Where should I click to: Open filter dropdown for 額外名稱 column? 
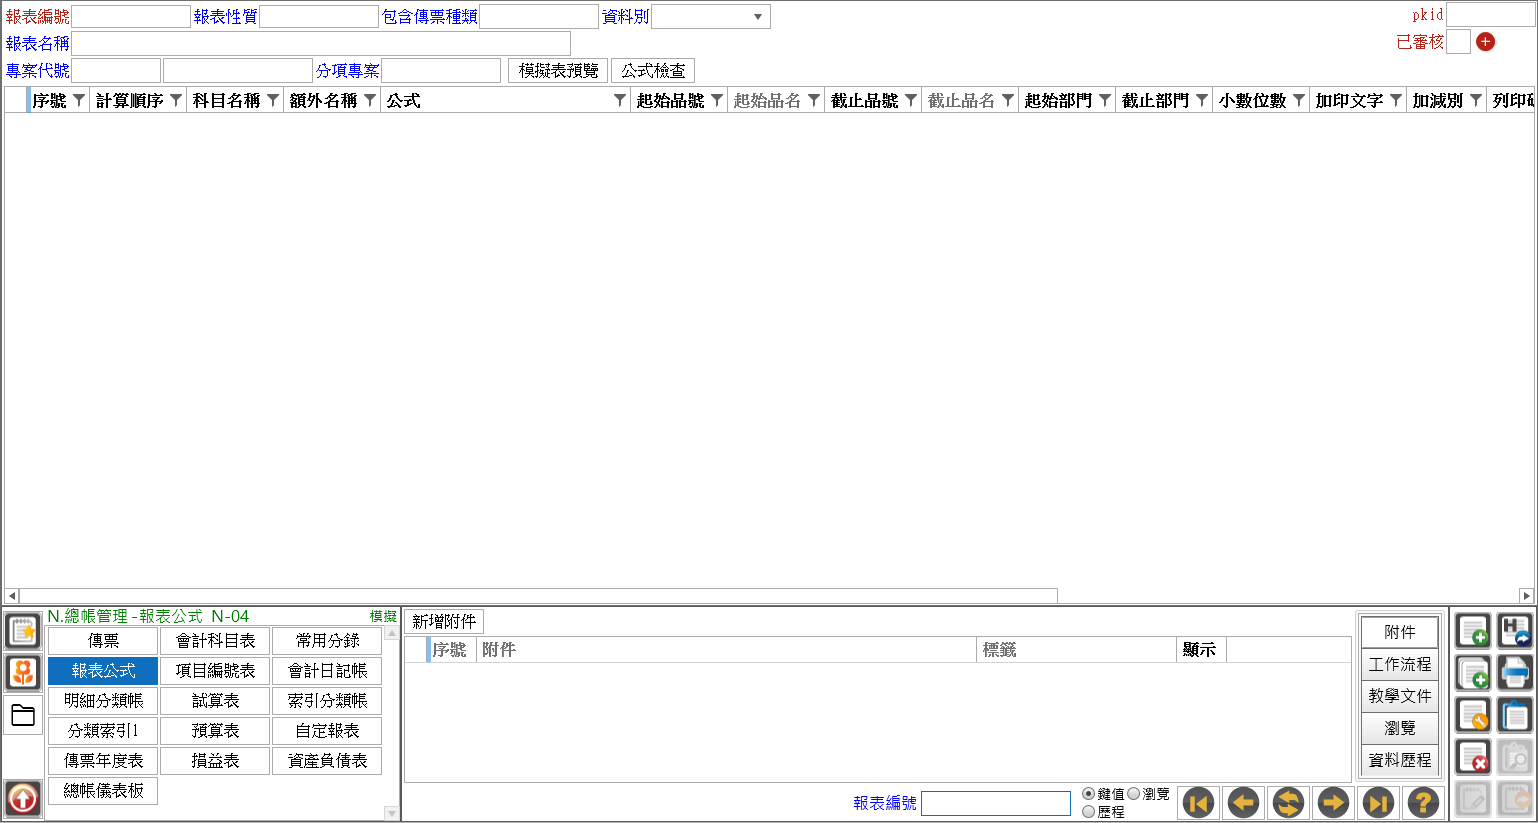(370, 100)
